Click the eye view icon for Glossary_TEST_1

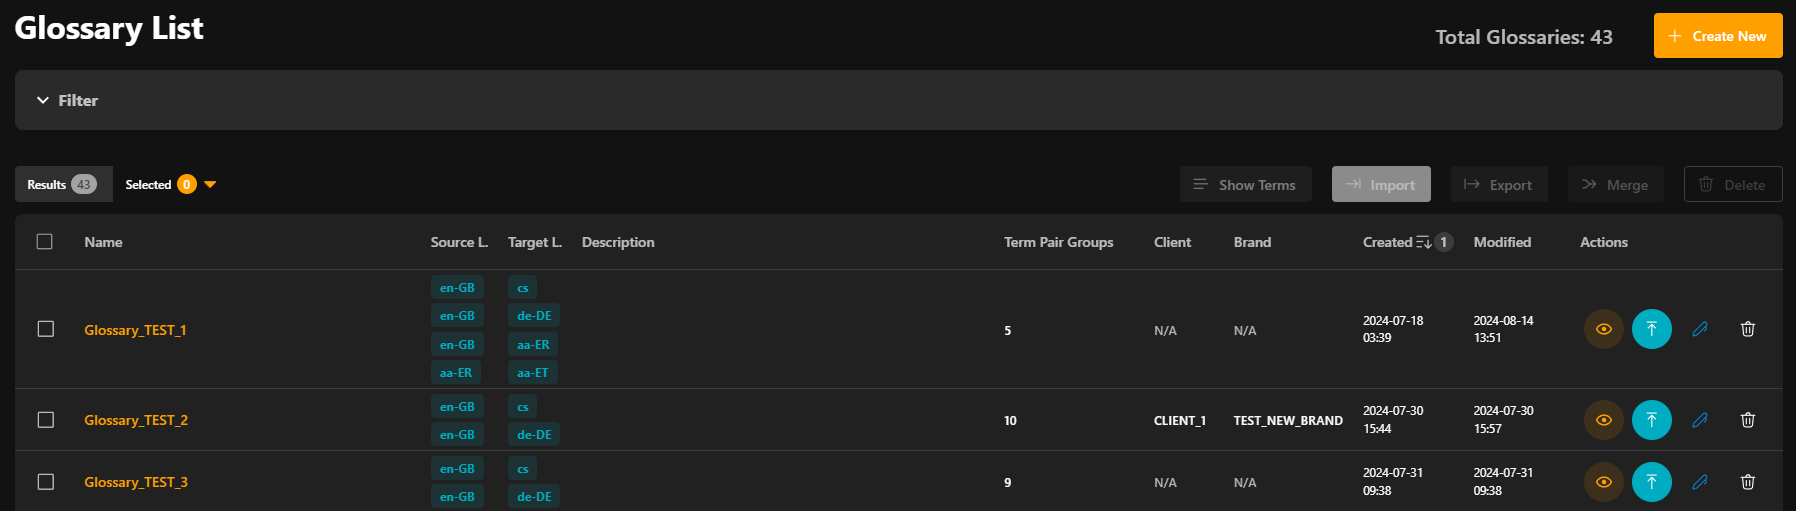1603,329
